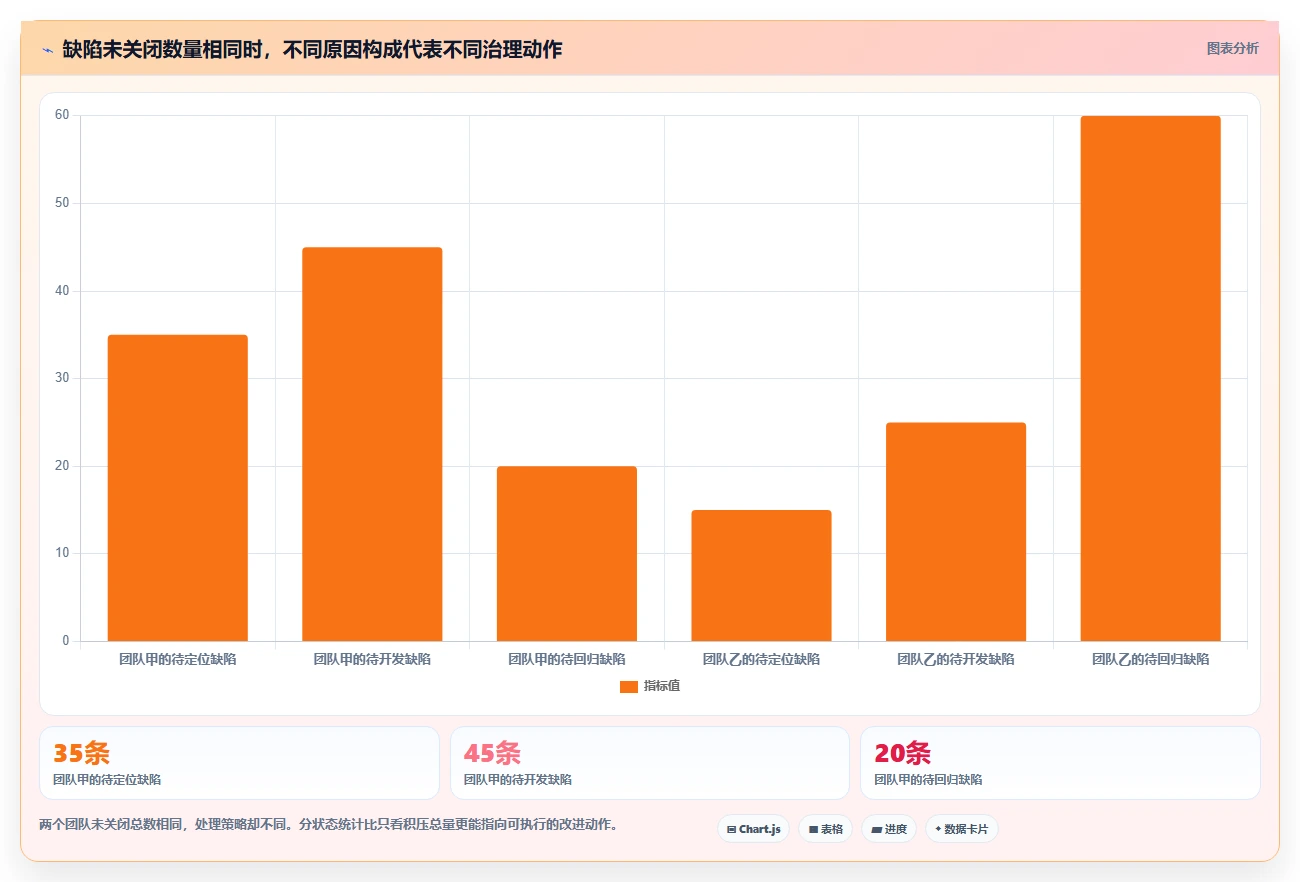This screenshot has width=1300, height=882.
Task: Open the 45条 data card
Action: 650,763
